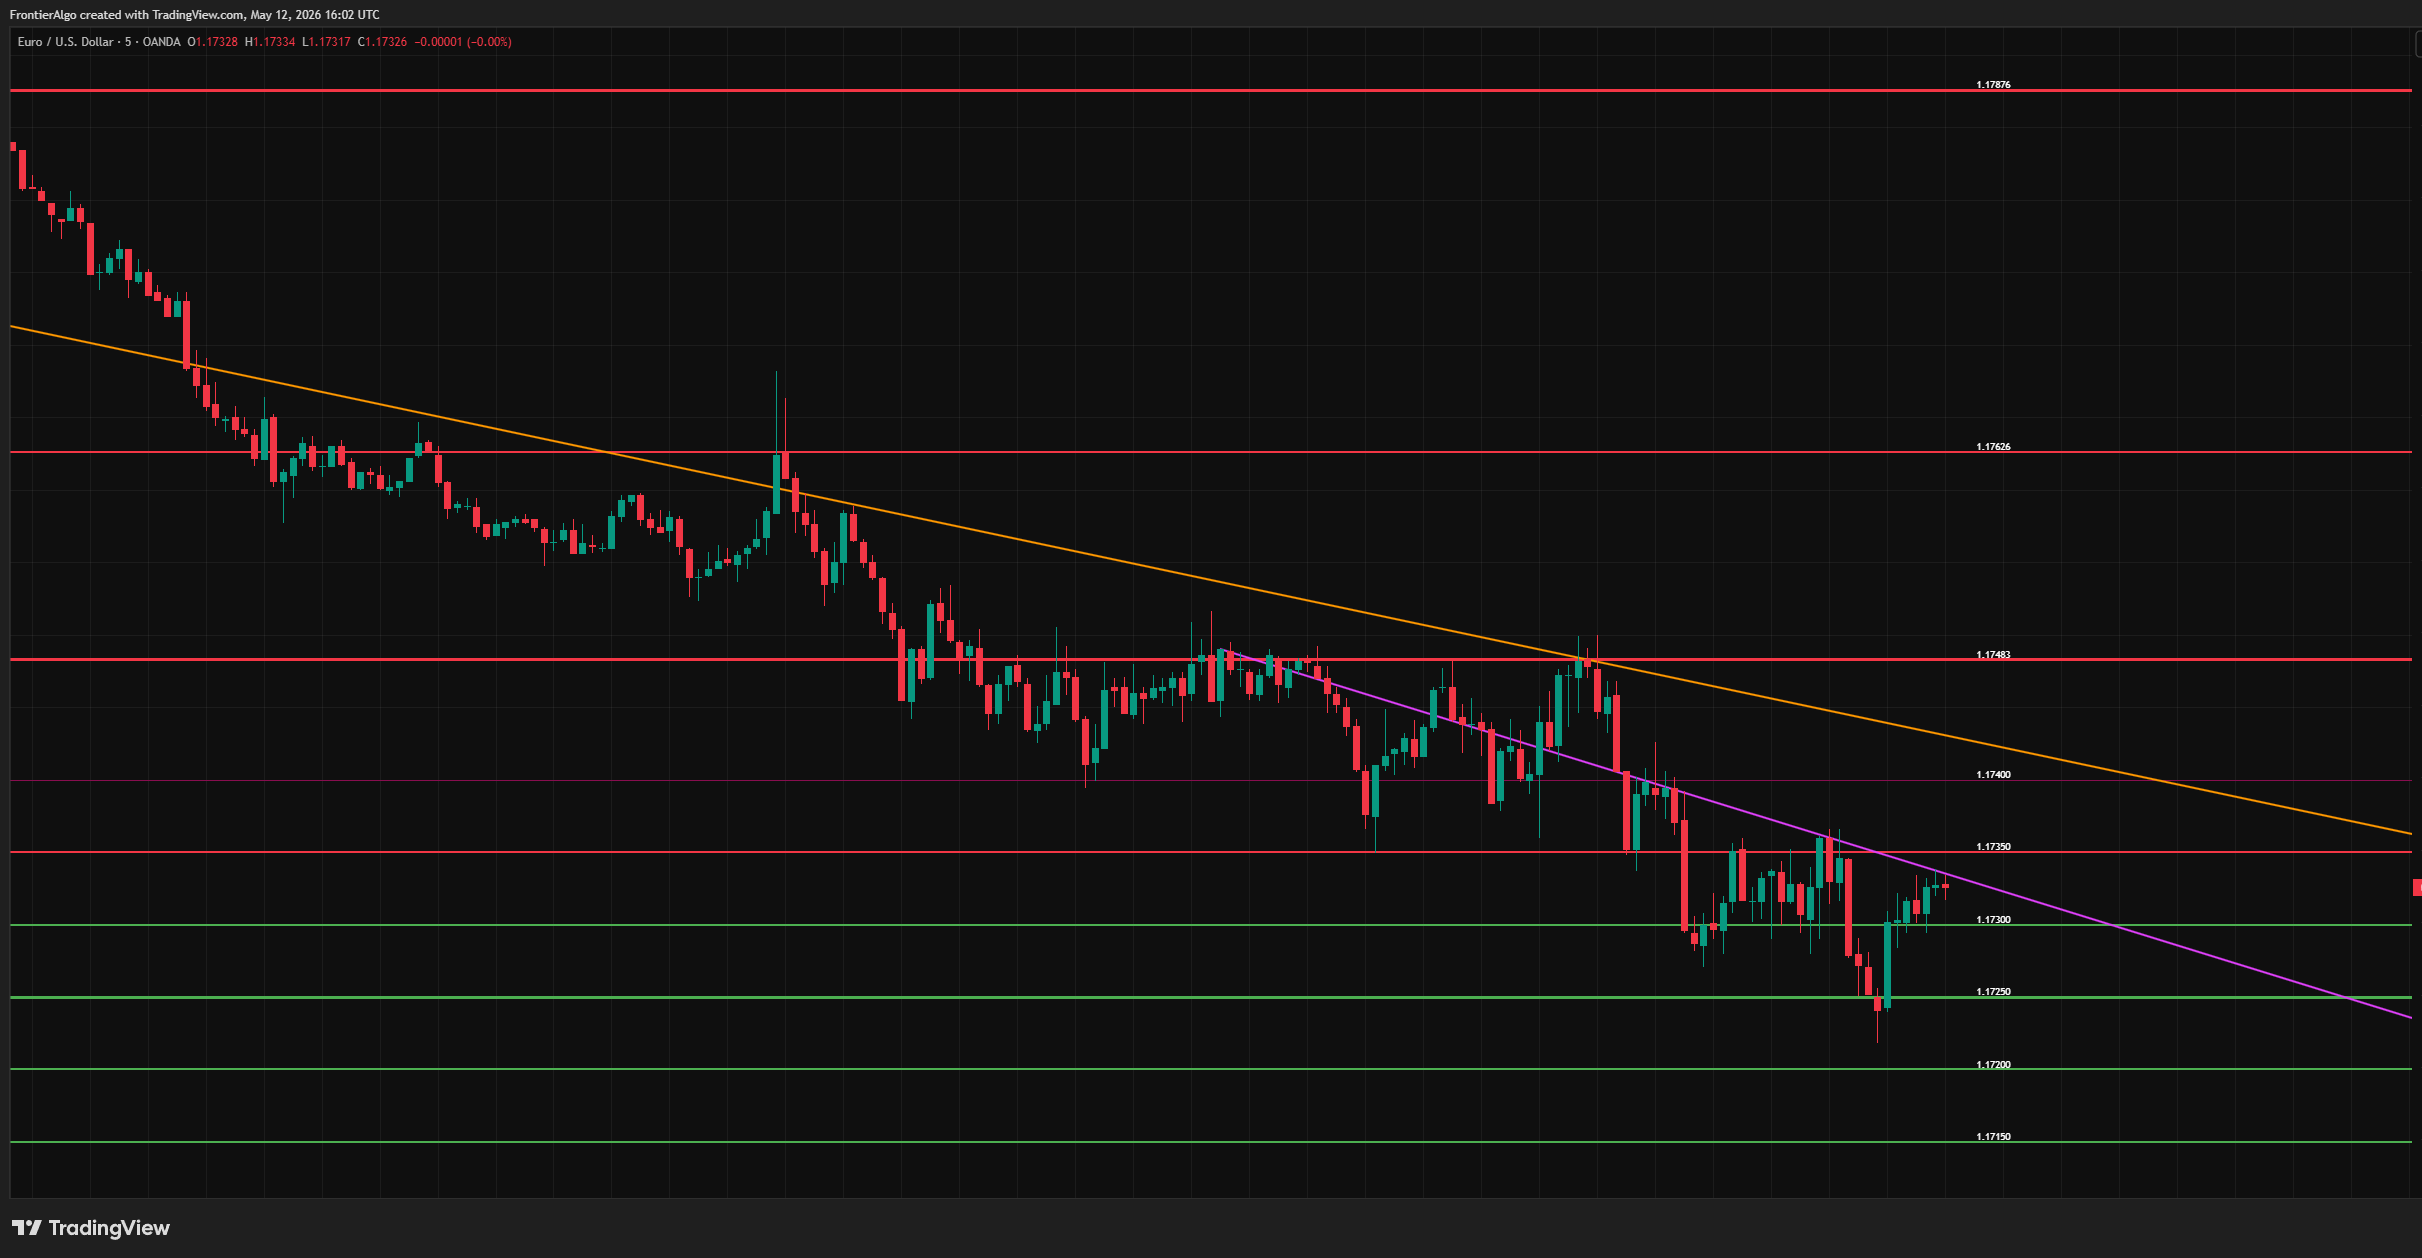Click the high value H1.17334
Image resolution: width=2422 pixels, height=1258 pixels.
tap(270, 42)
